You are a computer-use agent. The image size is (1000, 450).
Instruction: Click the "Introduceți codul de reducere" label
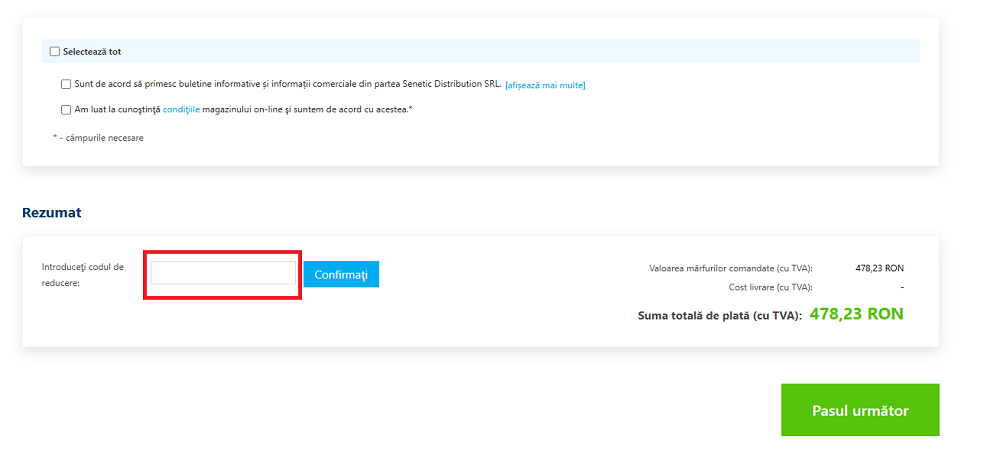pyautogui.click(x=83, y=274)
